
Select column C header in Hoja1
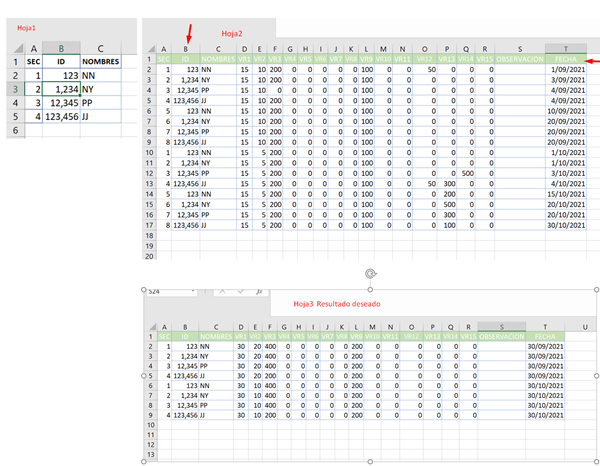pos(101,48)
